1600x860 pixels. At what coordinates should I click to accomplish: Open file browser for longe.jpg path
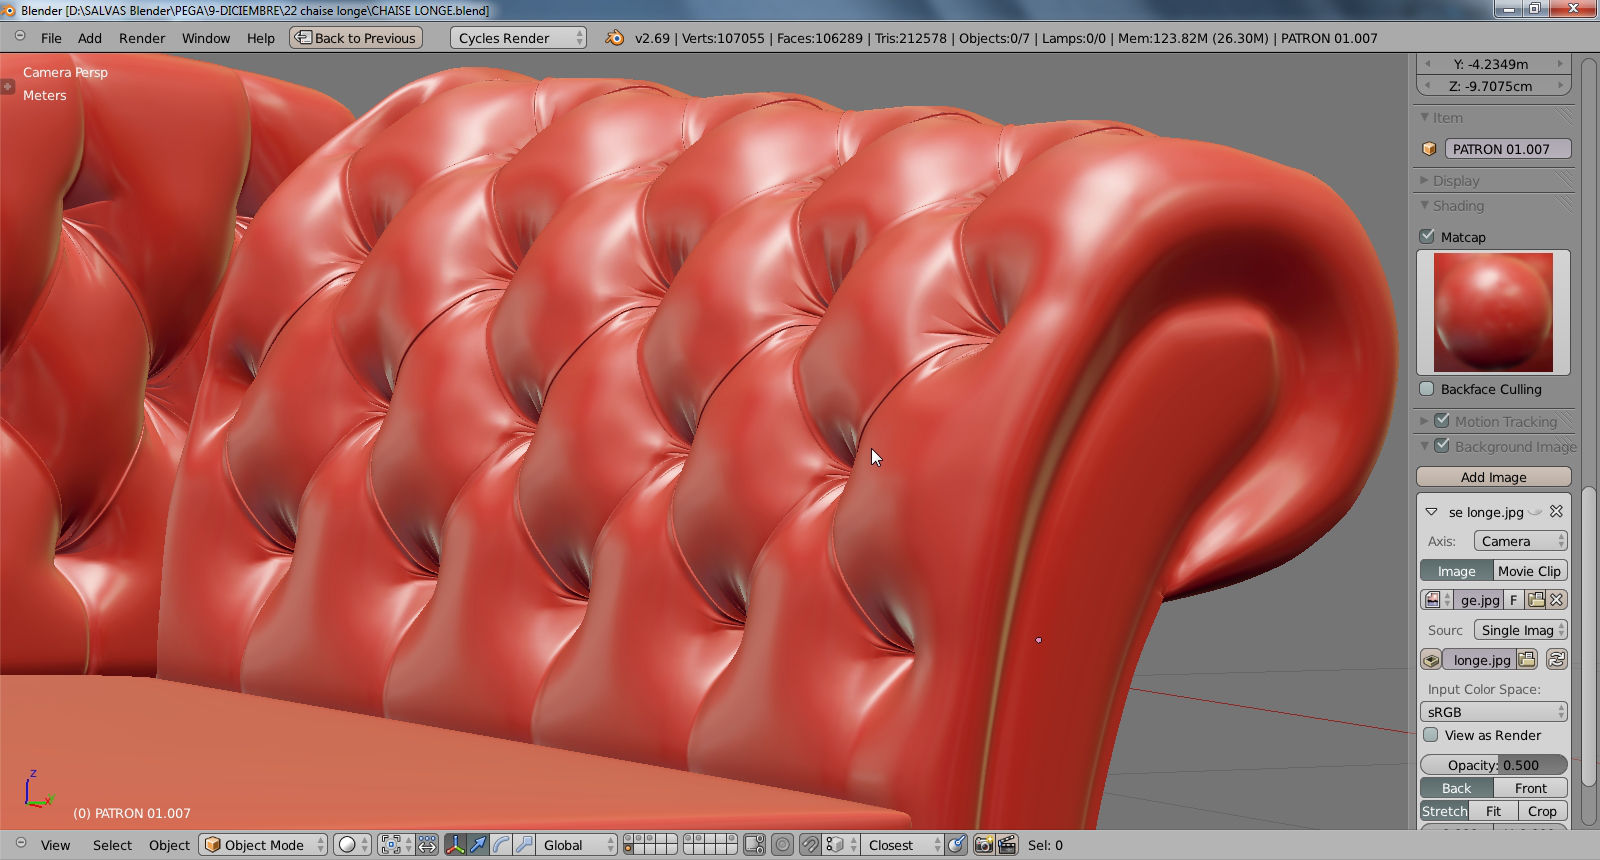(1527, 660)
